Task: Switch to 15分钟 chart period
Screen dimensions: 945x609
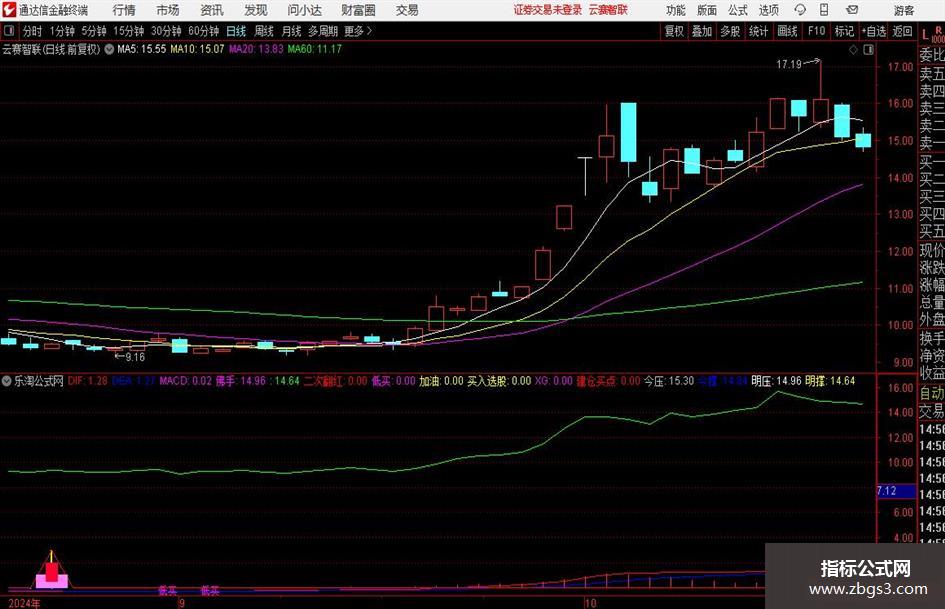Action: (x=128, y=31)
